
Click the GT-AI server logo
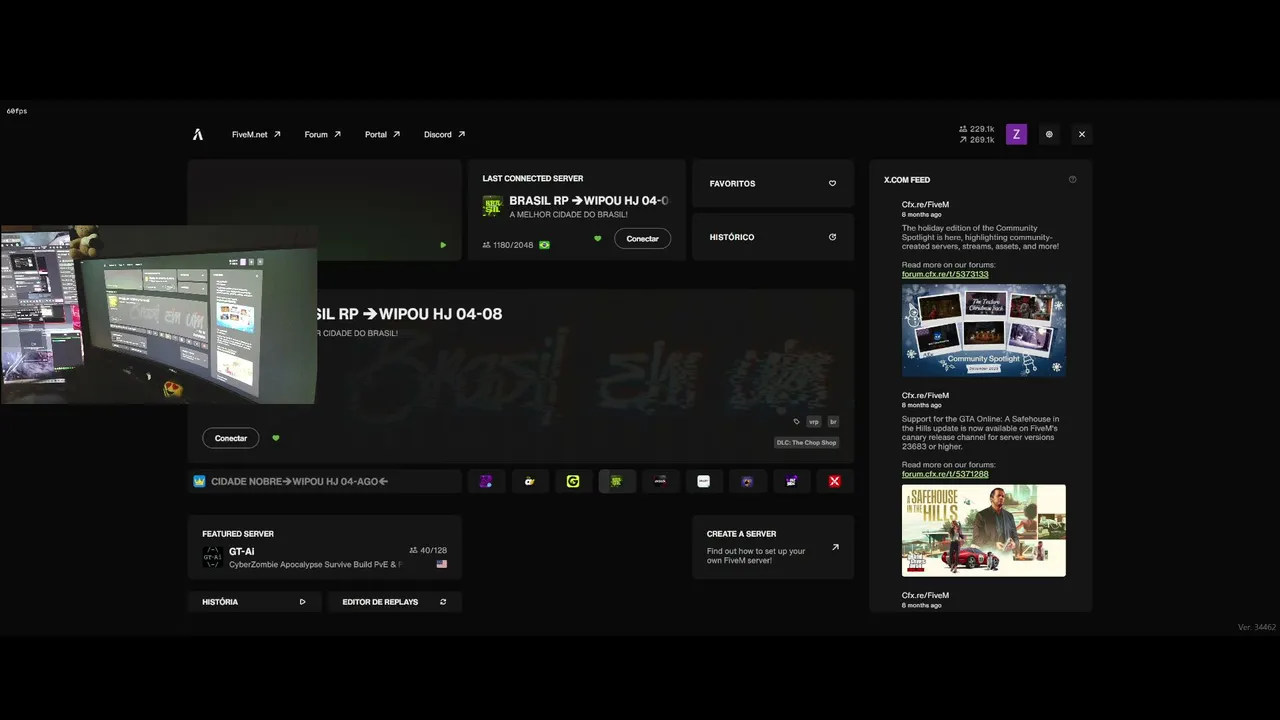tap(211, 557)
